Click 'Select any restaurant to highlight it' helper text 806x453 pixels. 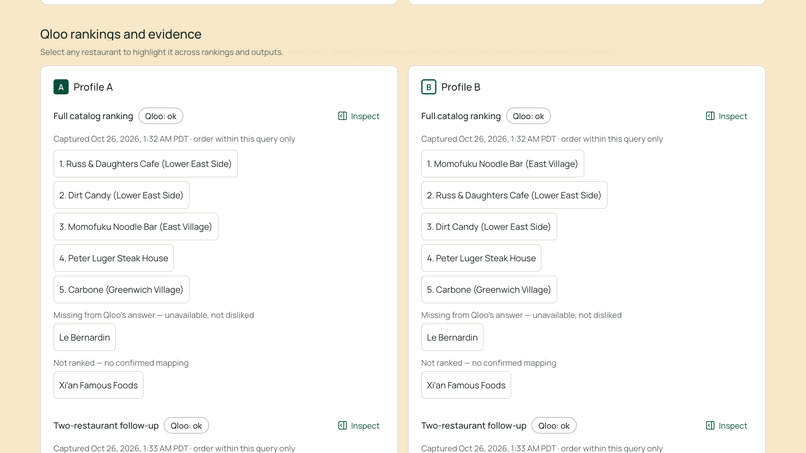point(161,52)
